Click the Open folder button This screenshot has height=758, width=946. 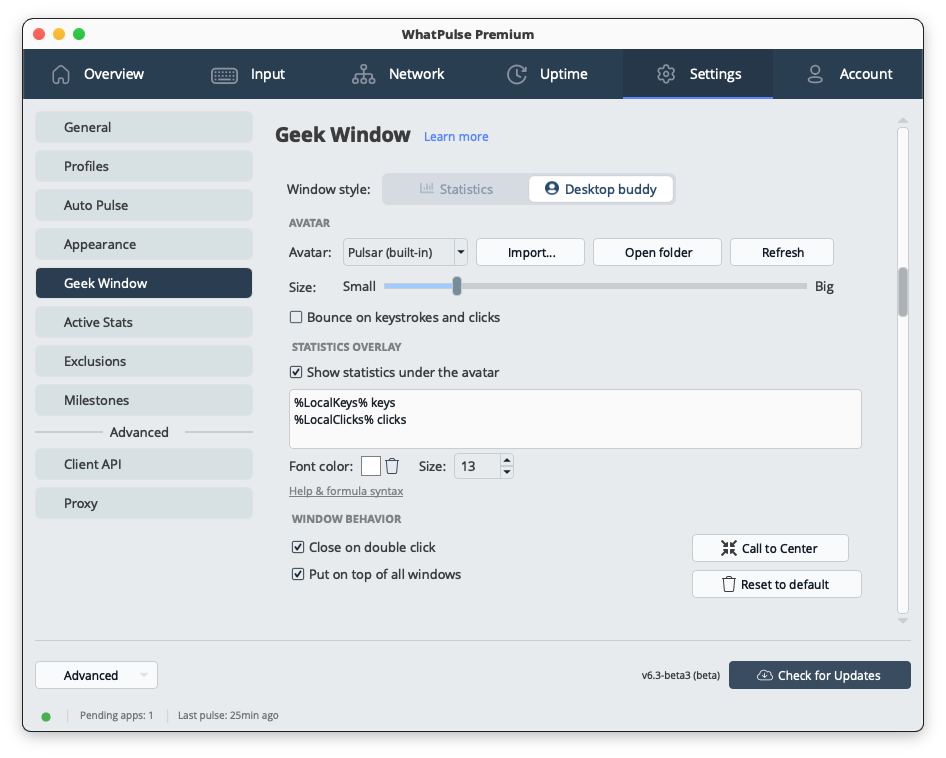click(x=658, y=252)
